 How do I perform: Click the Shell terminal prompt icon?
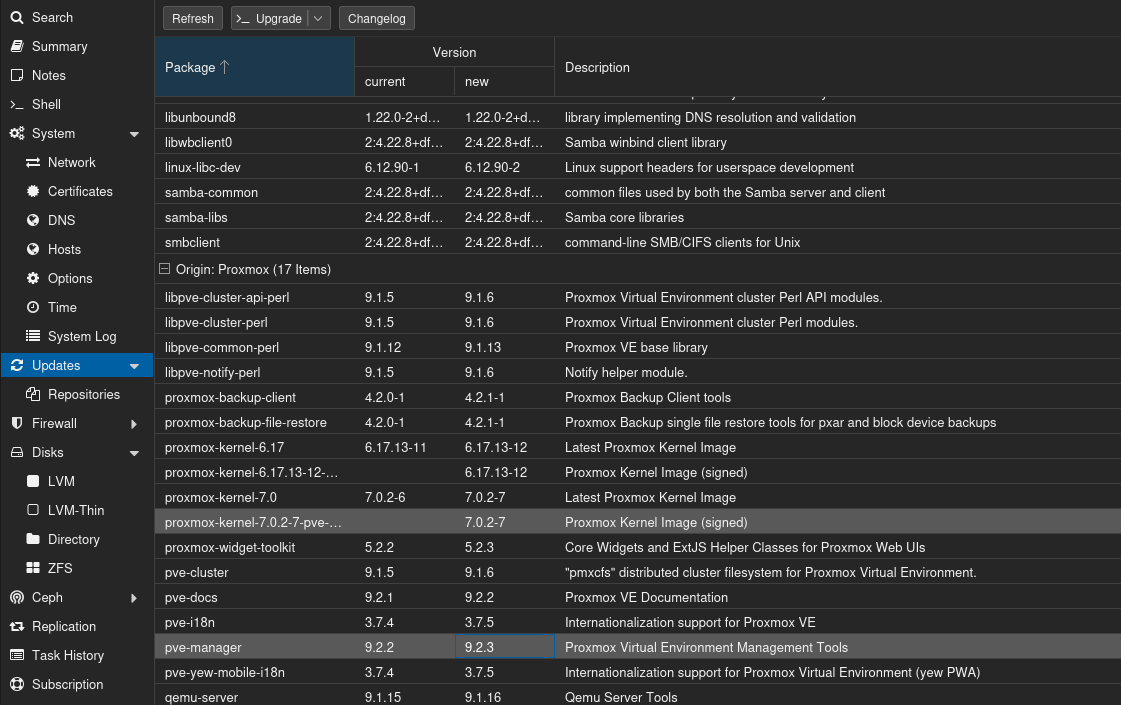(x=17, y=104)
